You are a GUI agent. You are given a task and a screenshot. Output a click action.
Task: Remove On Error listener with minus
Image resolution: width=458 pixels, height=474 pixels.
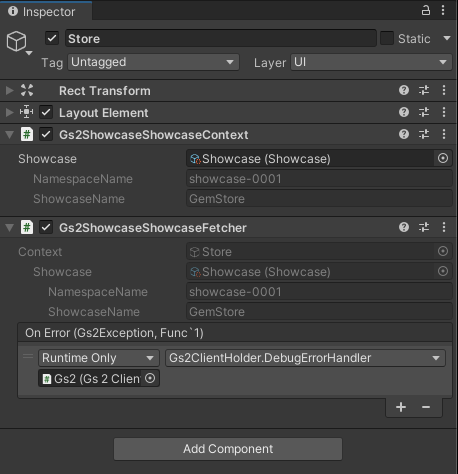426,407
